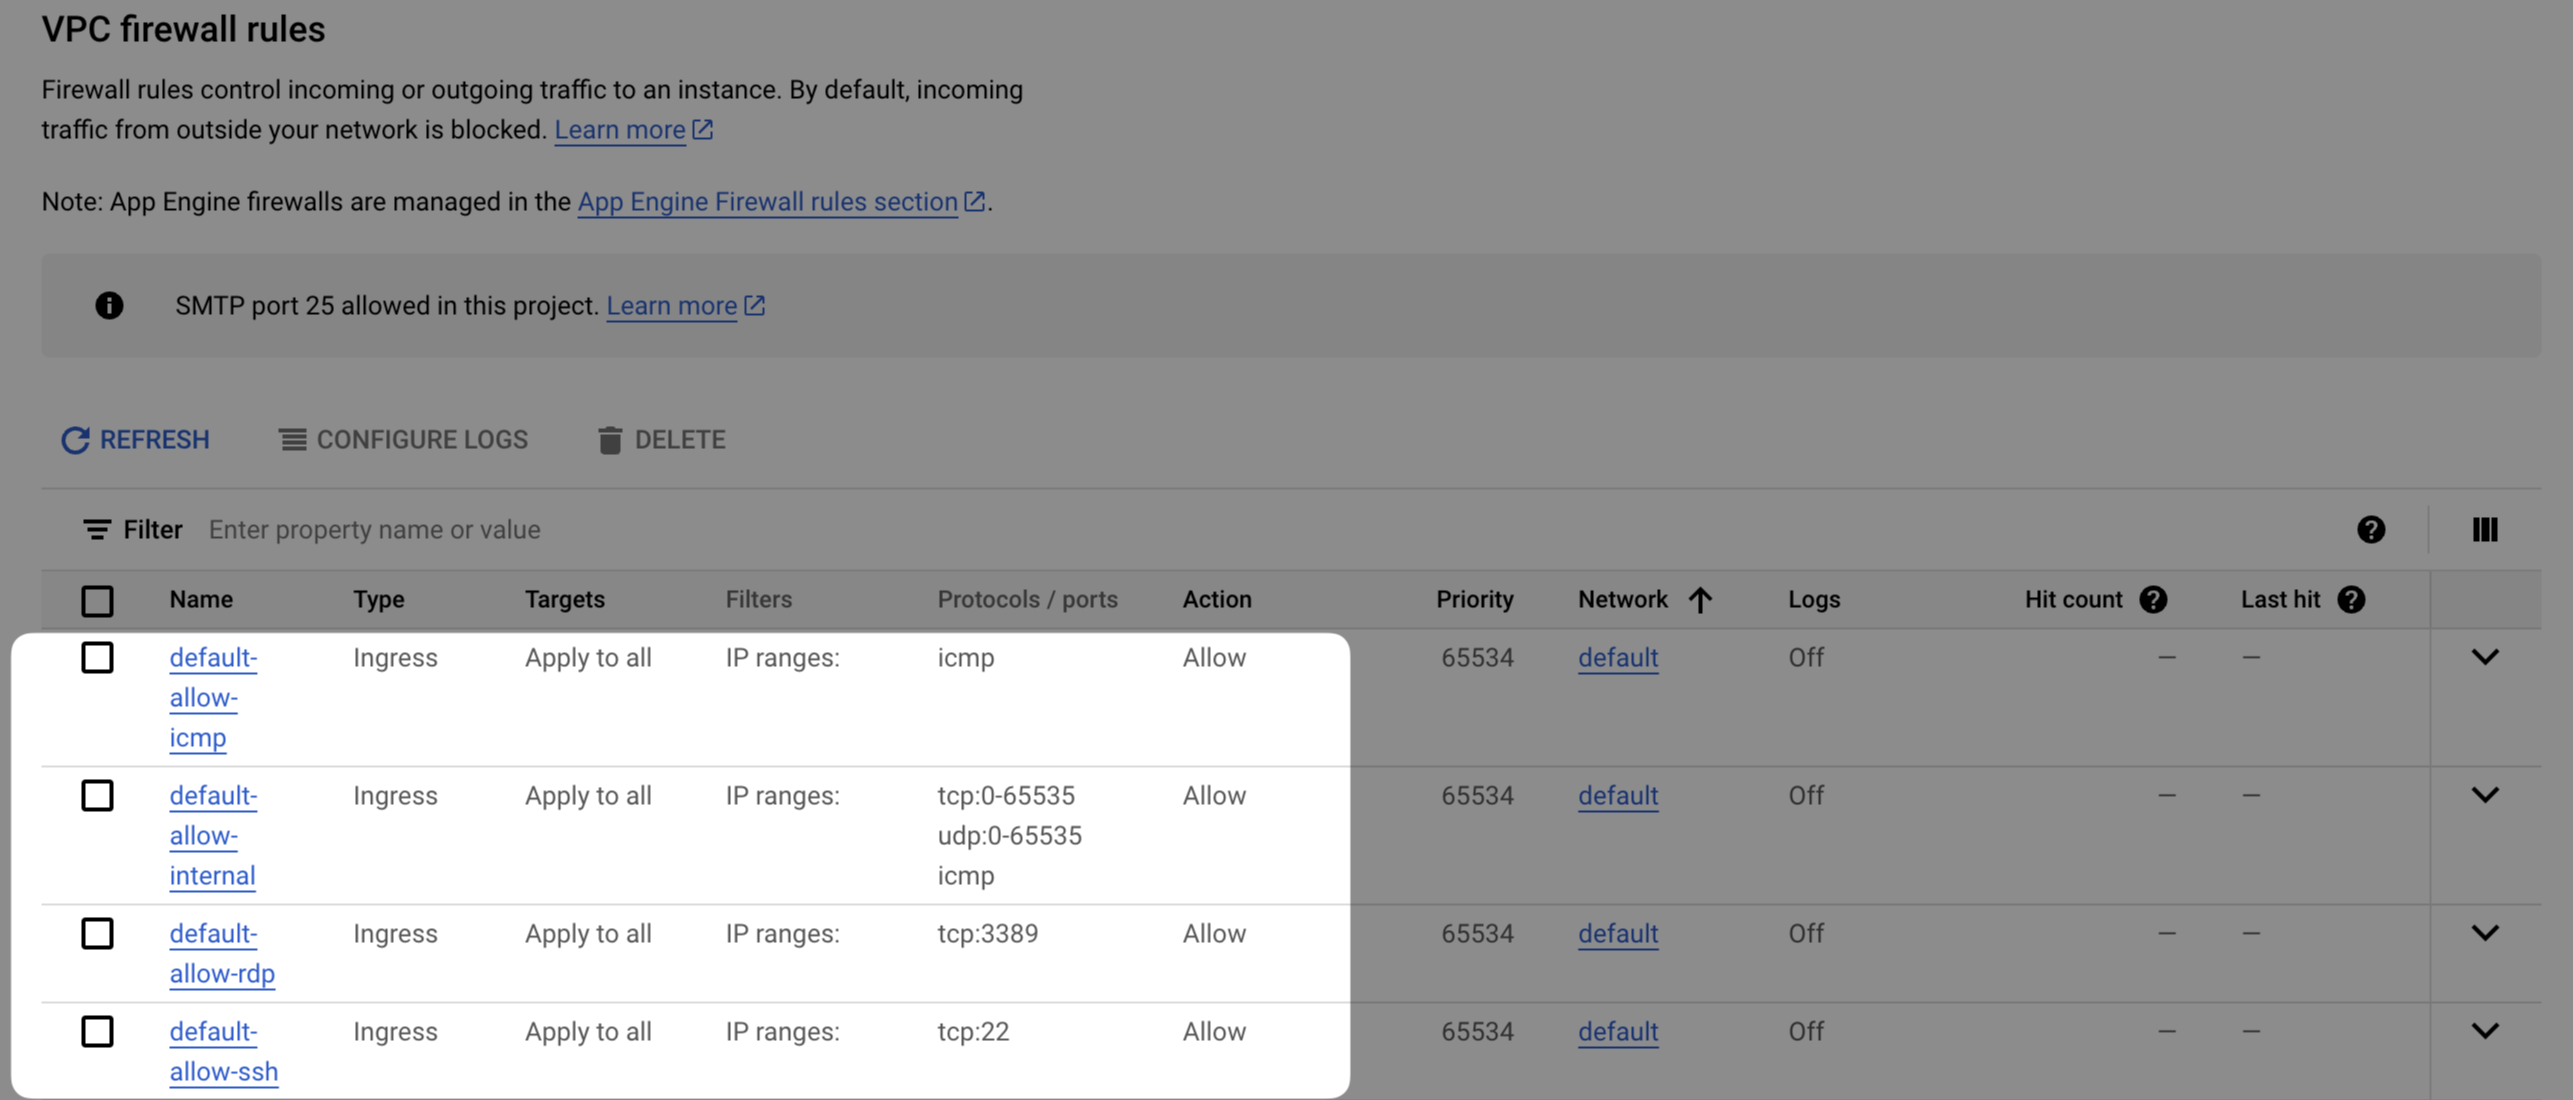The width and height of the screenshot is (2573, 1100).
Task: Click the SMTP info circle icon
Action: coord(109,306)
